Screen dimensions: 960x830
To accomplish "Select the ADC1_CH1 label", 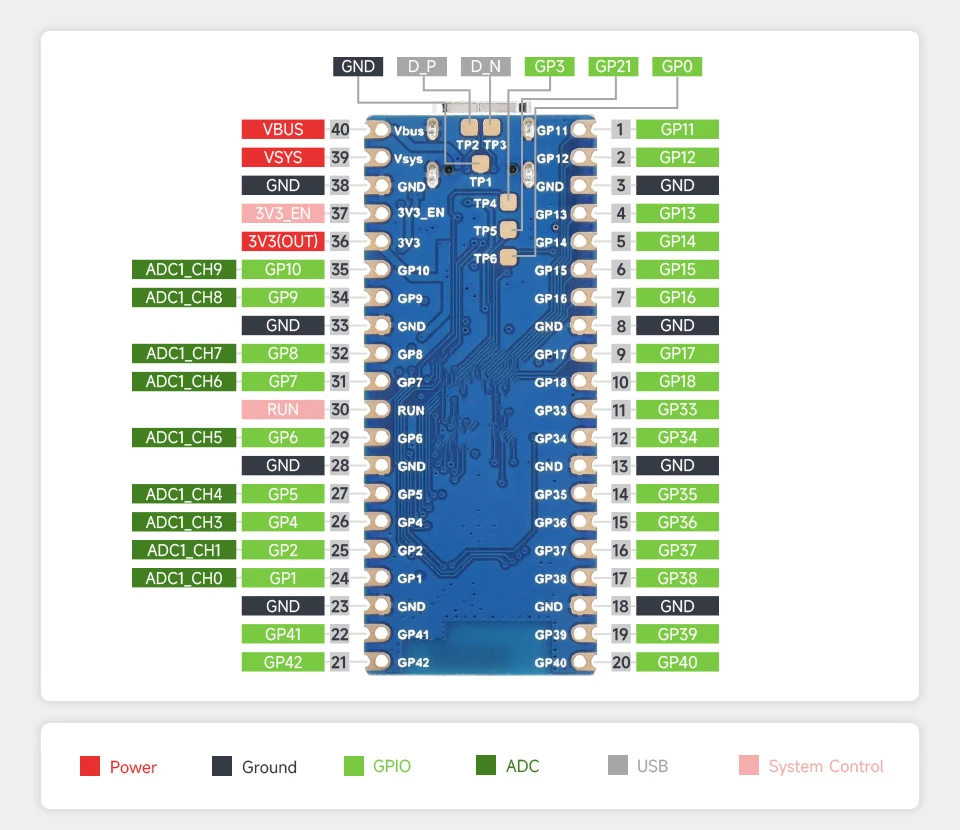I will pyautogui.click(x=184, y=550).
